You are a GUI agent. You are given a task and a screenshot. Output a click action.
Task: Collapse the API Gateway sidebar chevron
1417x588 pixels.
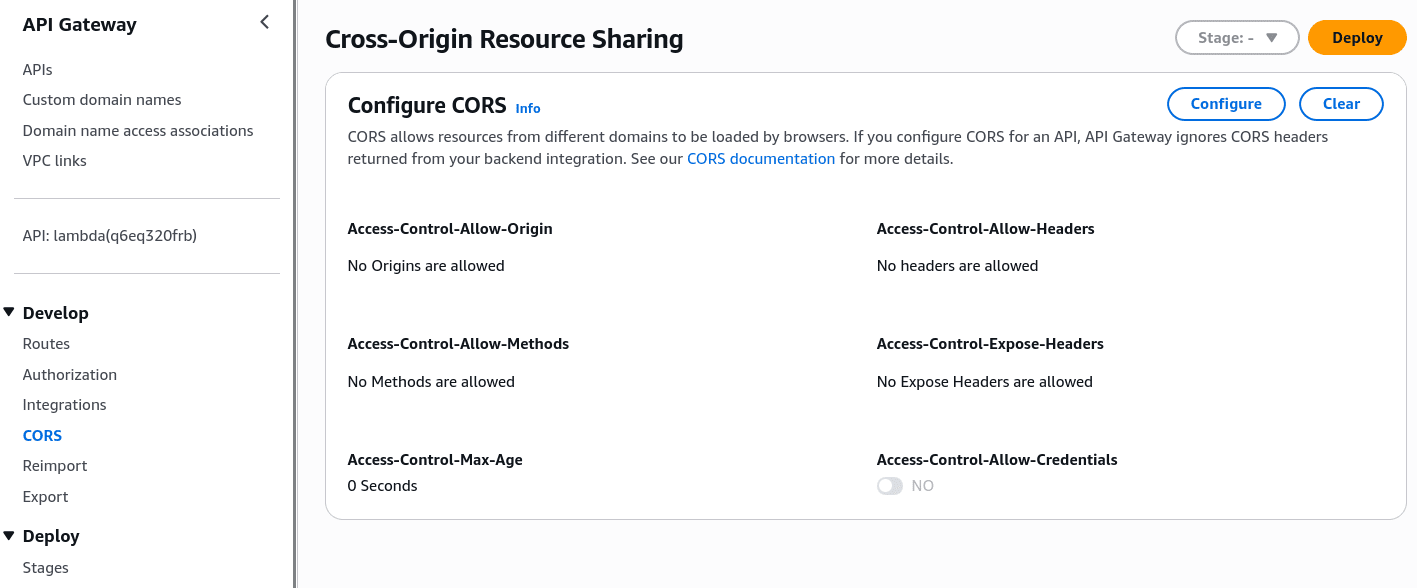[x=264, y=22]
